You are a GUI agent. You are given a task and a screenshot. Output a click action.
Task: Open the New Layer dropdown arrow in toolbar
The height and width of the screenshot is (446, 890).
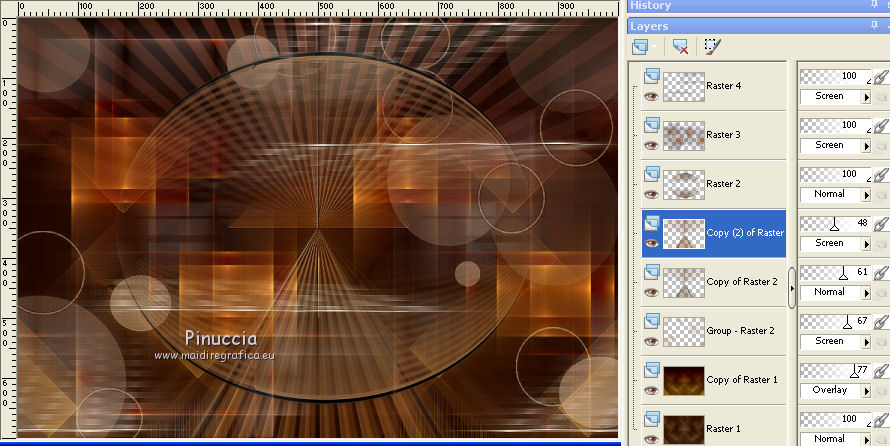[655, 46]
